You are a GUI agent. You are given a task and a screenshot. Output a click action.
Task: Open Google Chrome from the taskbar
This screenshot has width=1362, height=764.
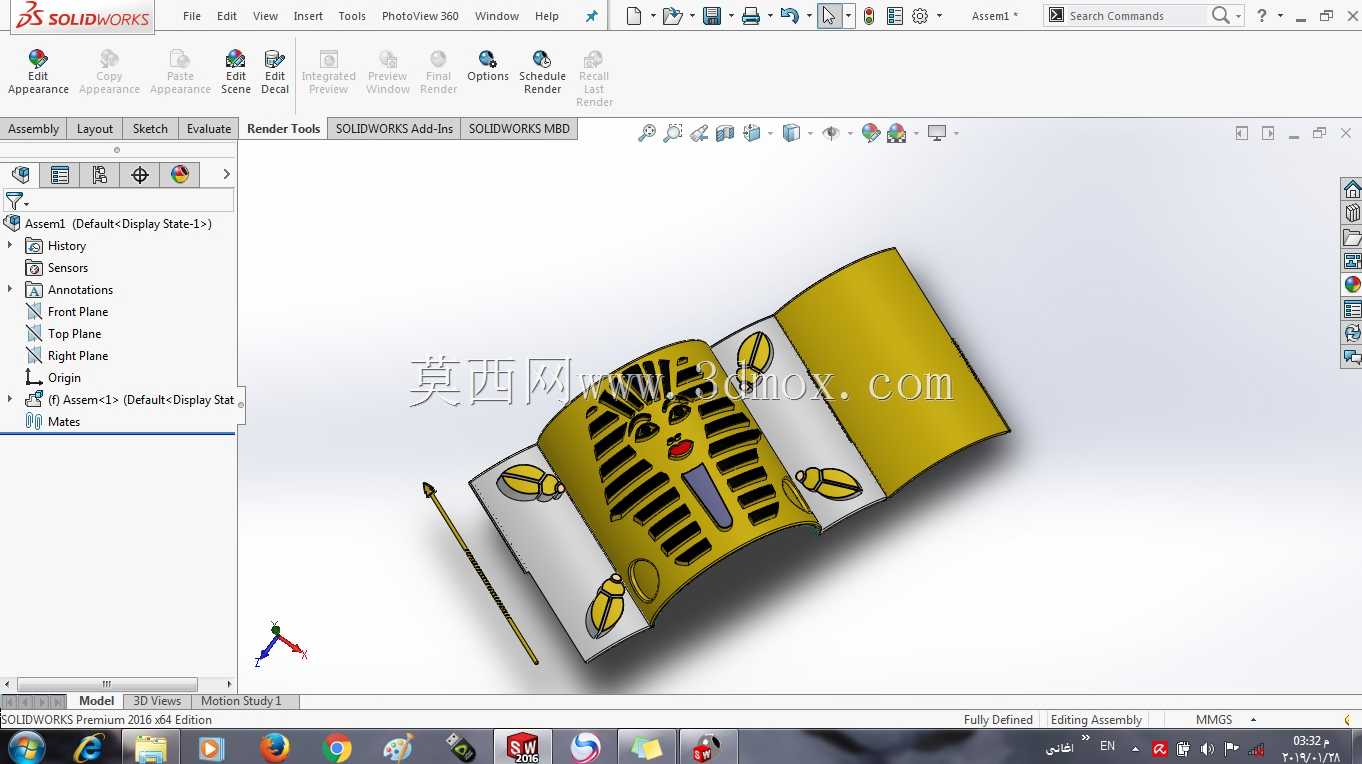(x=337, y=747)
